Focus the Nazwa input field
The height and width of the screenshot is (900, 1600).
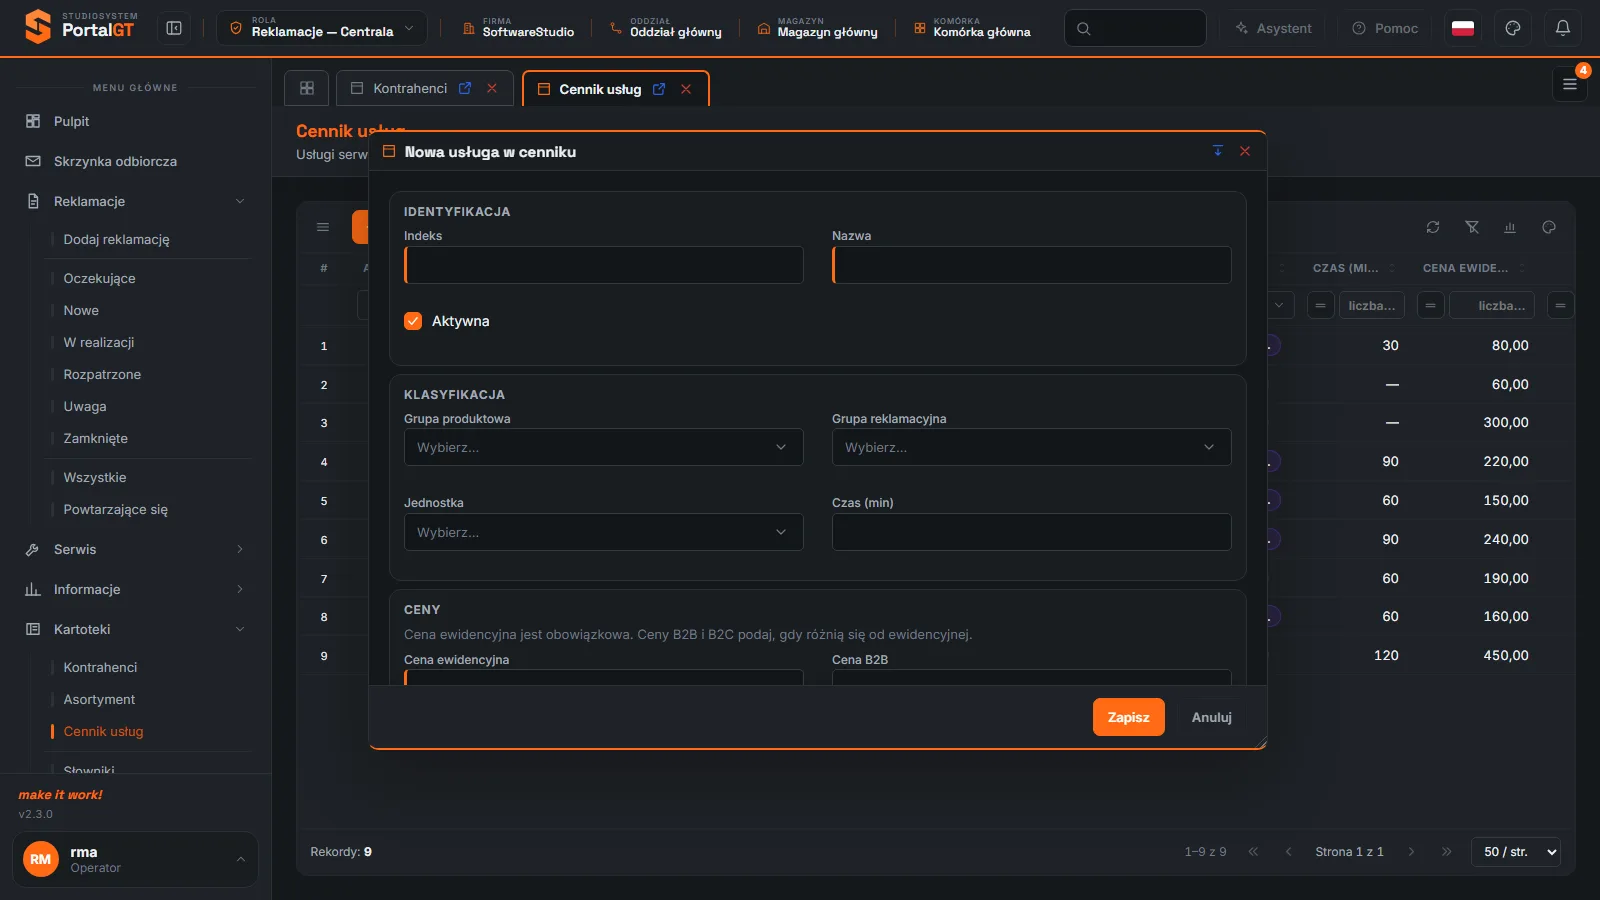tap(1031, 265)
